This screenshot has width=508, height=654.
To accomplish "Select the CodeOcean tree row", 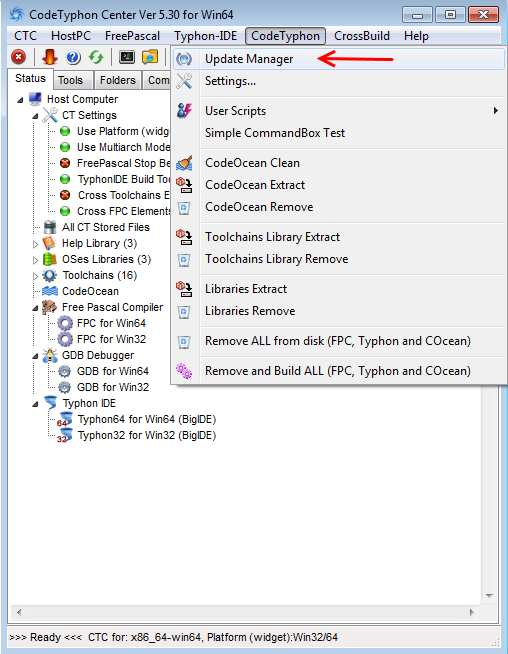I will tap(90, 291).
